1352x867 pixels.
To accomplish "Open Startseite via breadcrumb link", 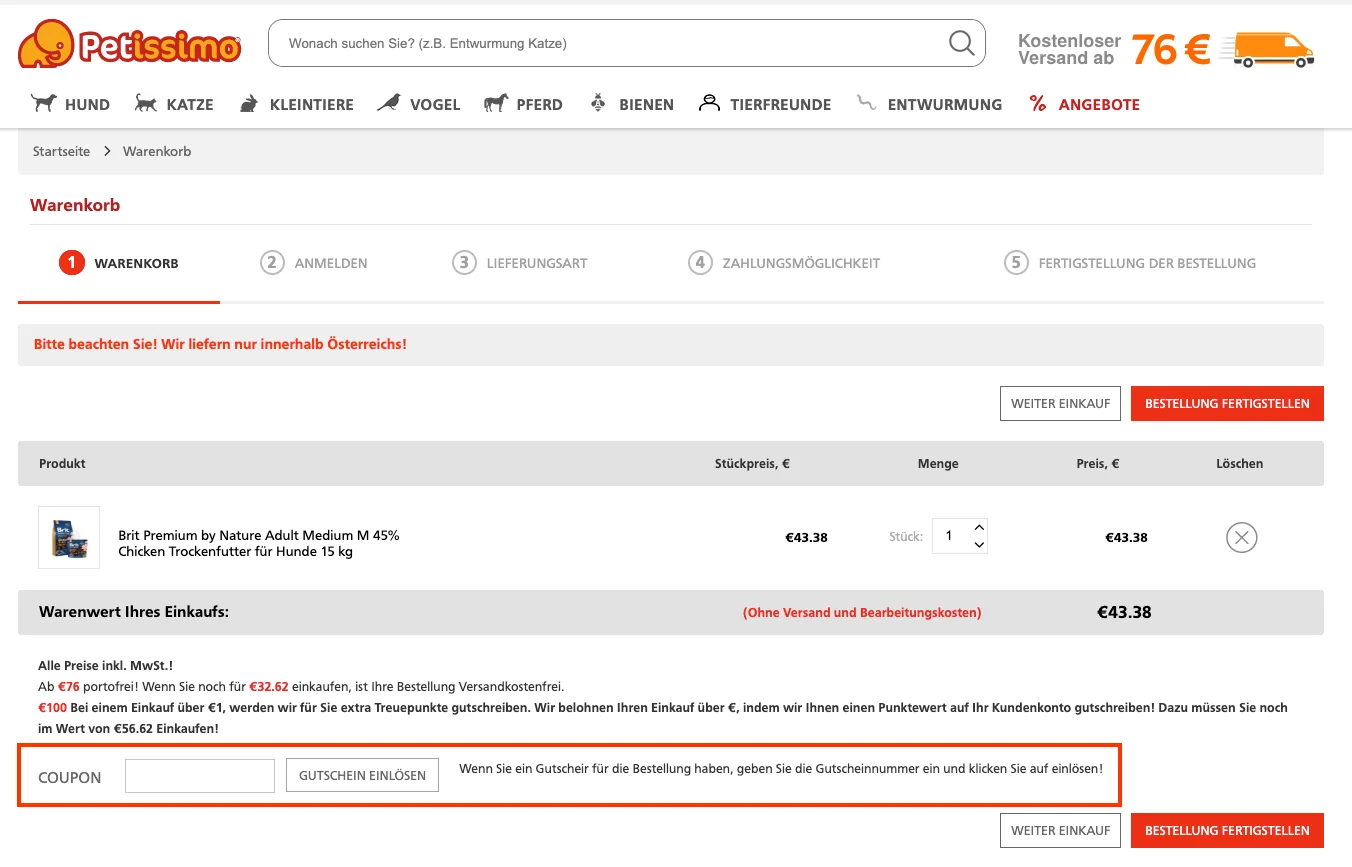I will 61,151.
